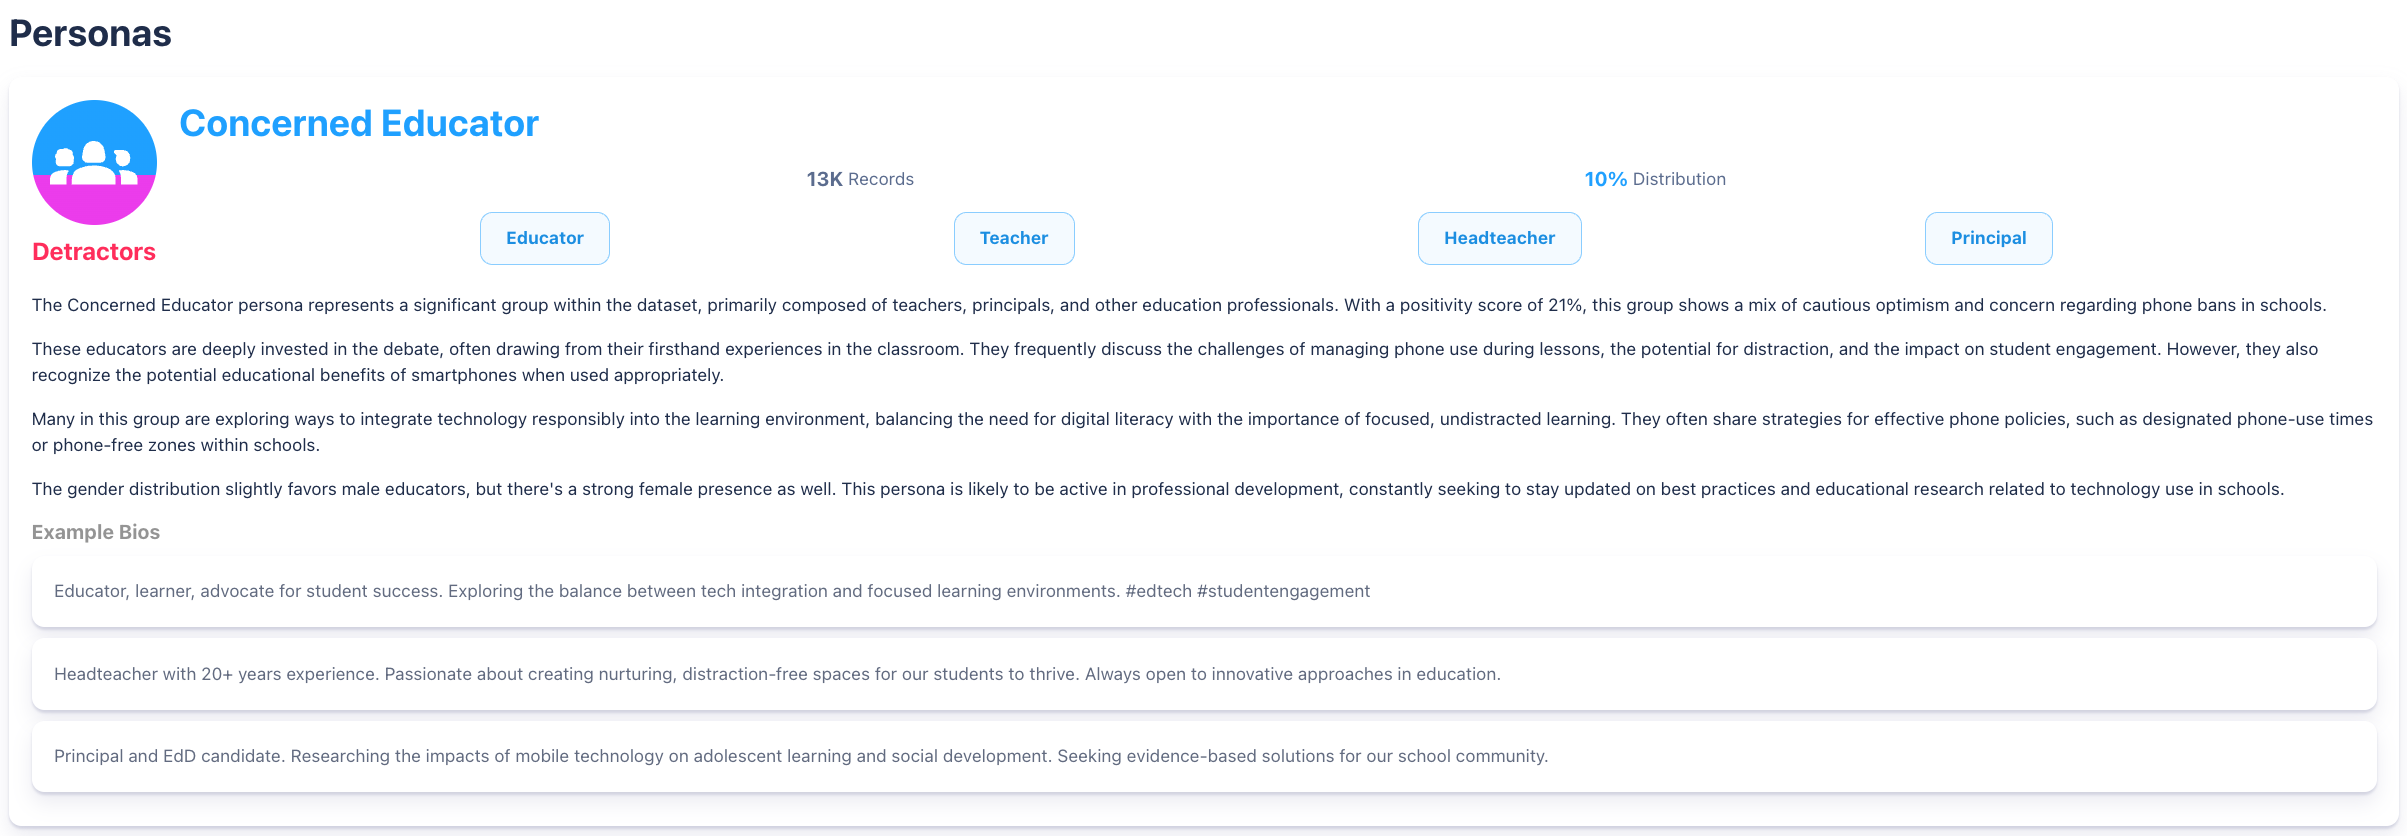Image resolution: width=2407 pixels, height=836 pixels.
Task: Click the 10% Distribution stat
Action: pos(1654,179)
